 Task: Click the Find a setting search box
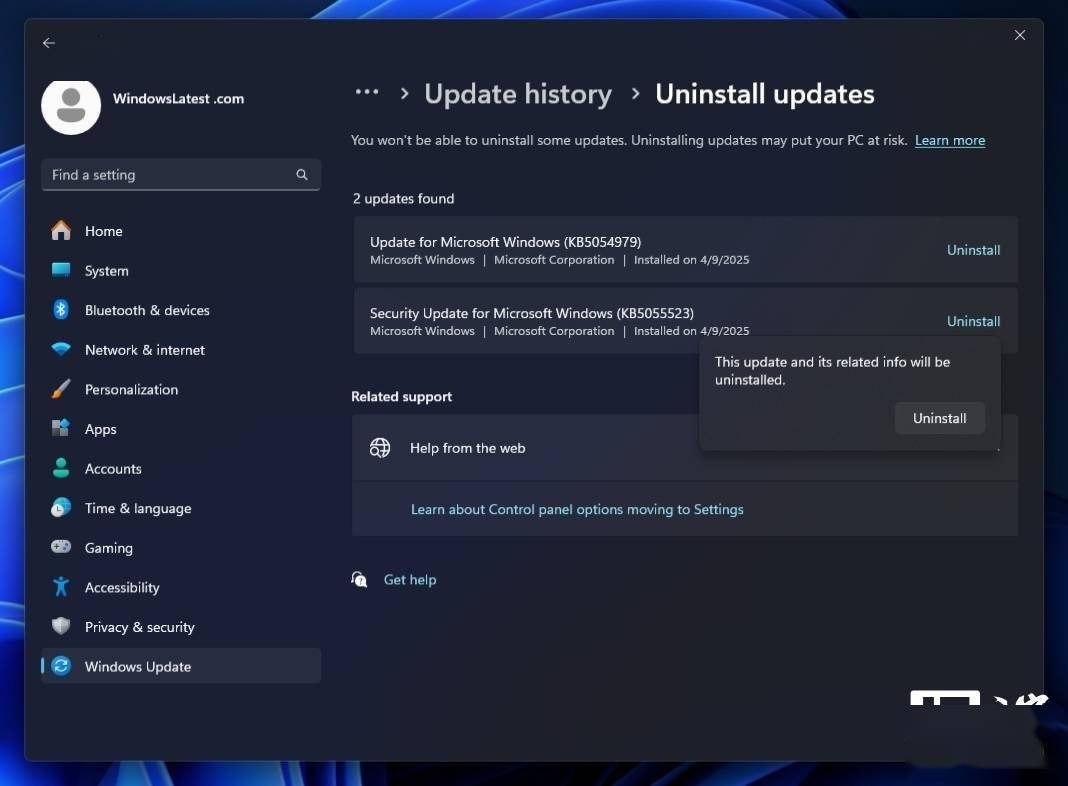(180, 174)
